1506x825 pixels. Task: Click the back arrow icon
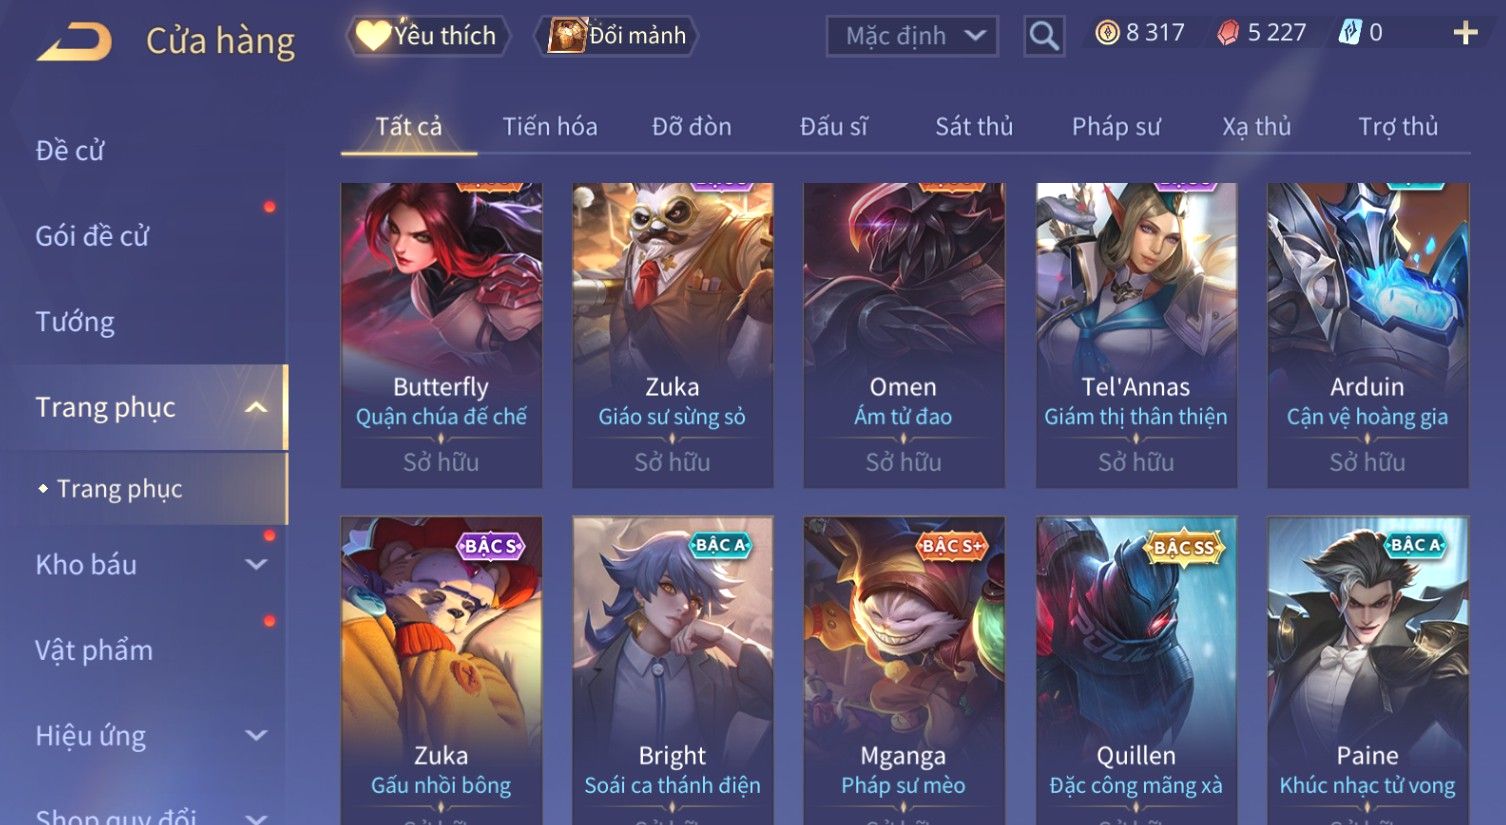click(x=74, y=42)
